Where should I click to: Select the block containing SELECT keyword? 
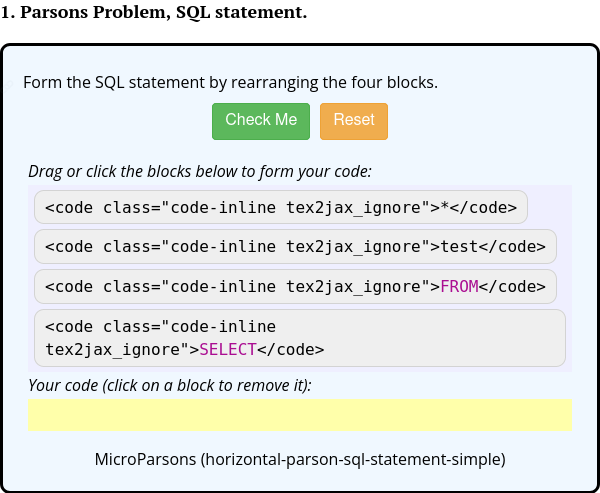(300, 338)
